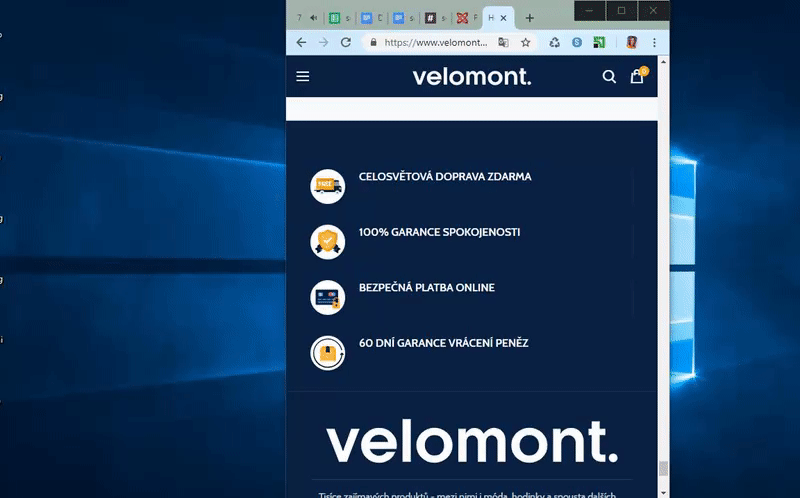Switch to the first blue Docs tab
Image resolution: width=800 pixels, height=498 pixels.
click(366, 18)
